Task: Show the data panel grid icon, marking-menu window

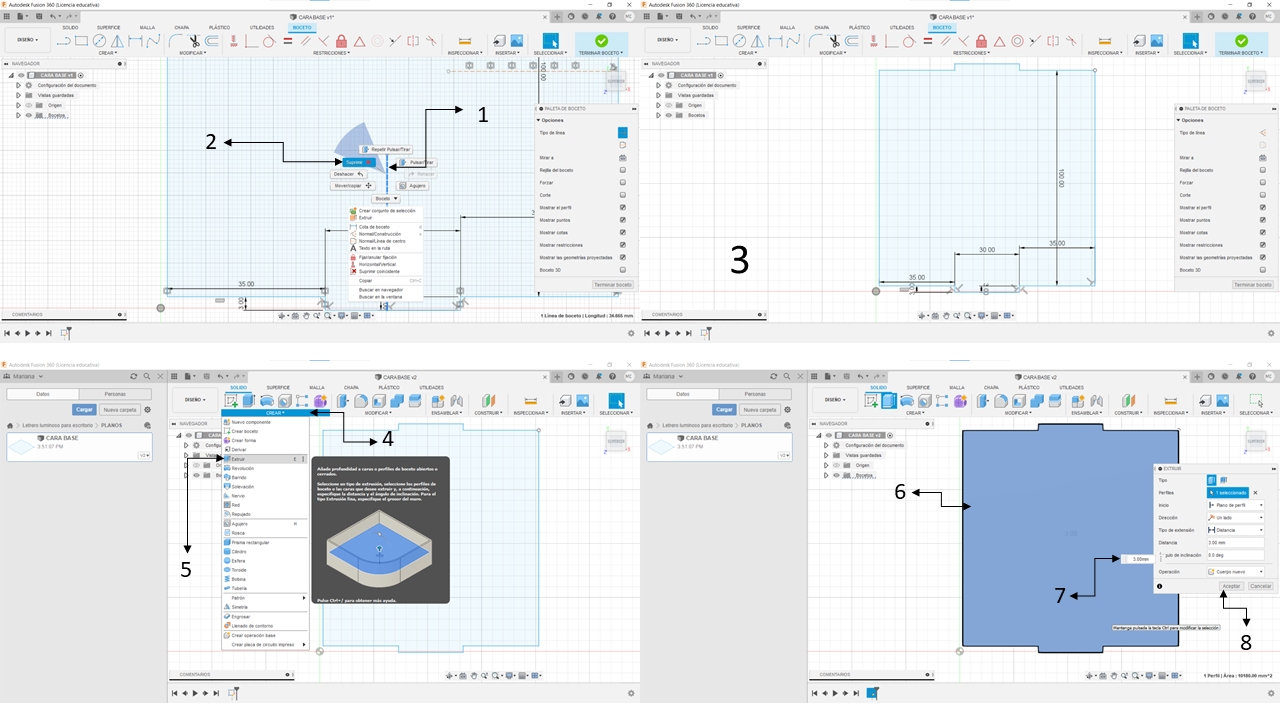Action: (9, 17)
